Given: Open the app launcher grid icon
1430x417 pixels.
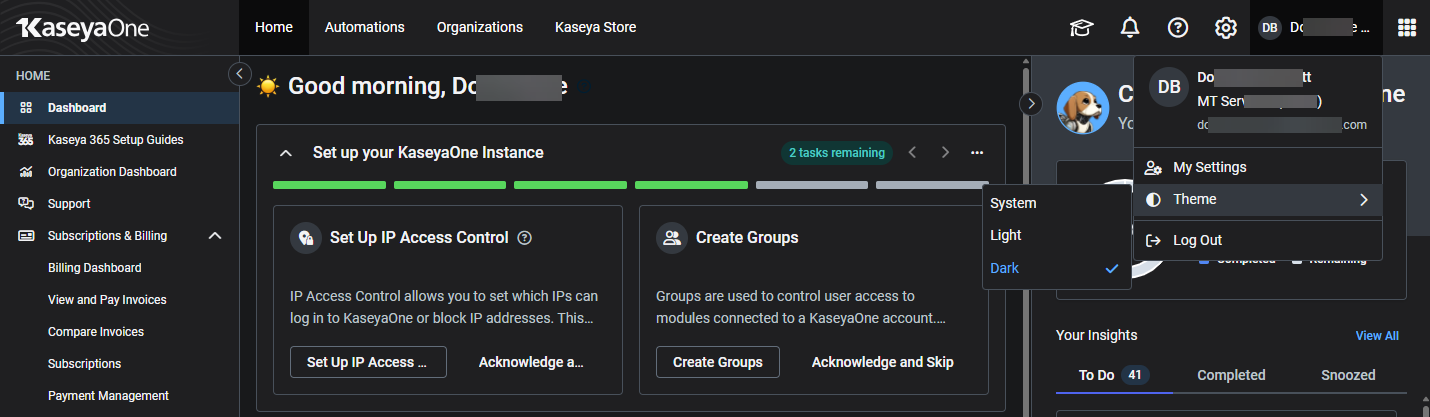Looking at the screenshot, I should (1407, 28).
